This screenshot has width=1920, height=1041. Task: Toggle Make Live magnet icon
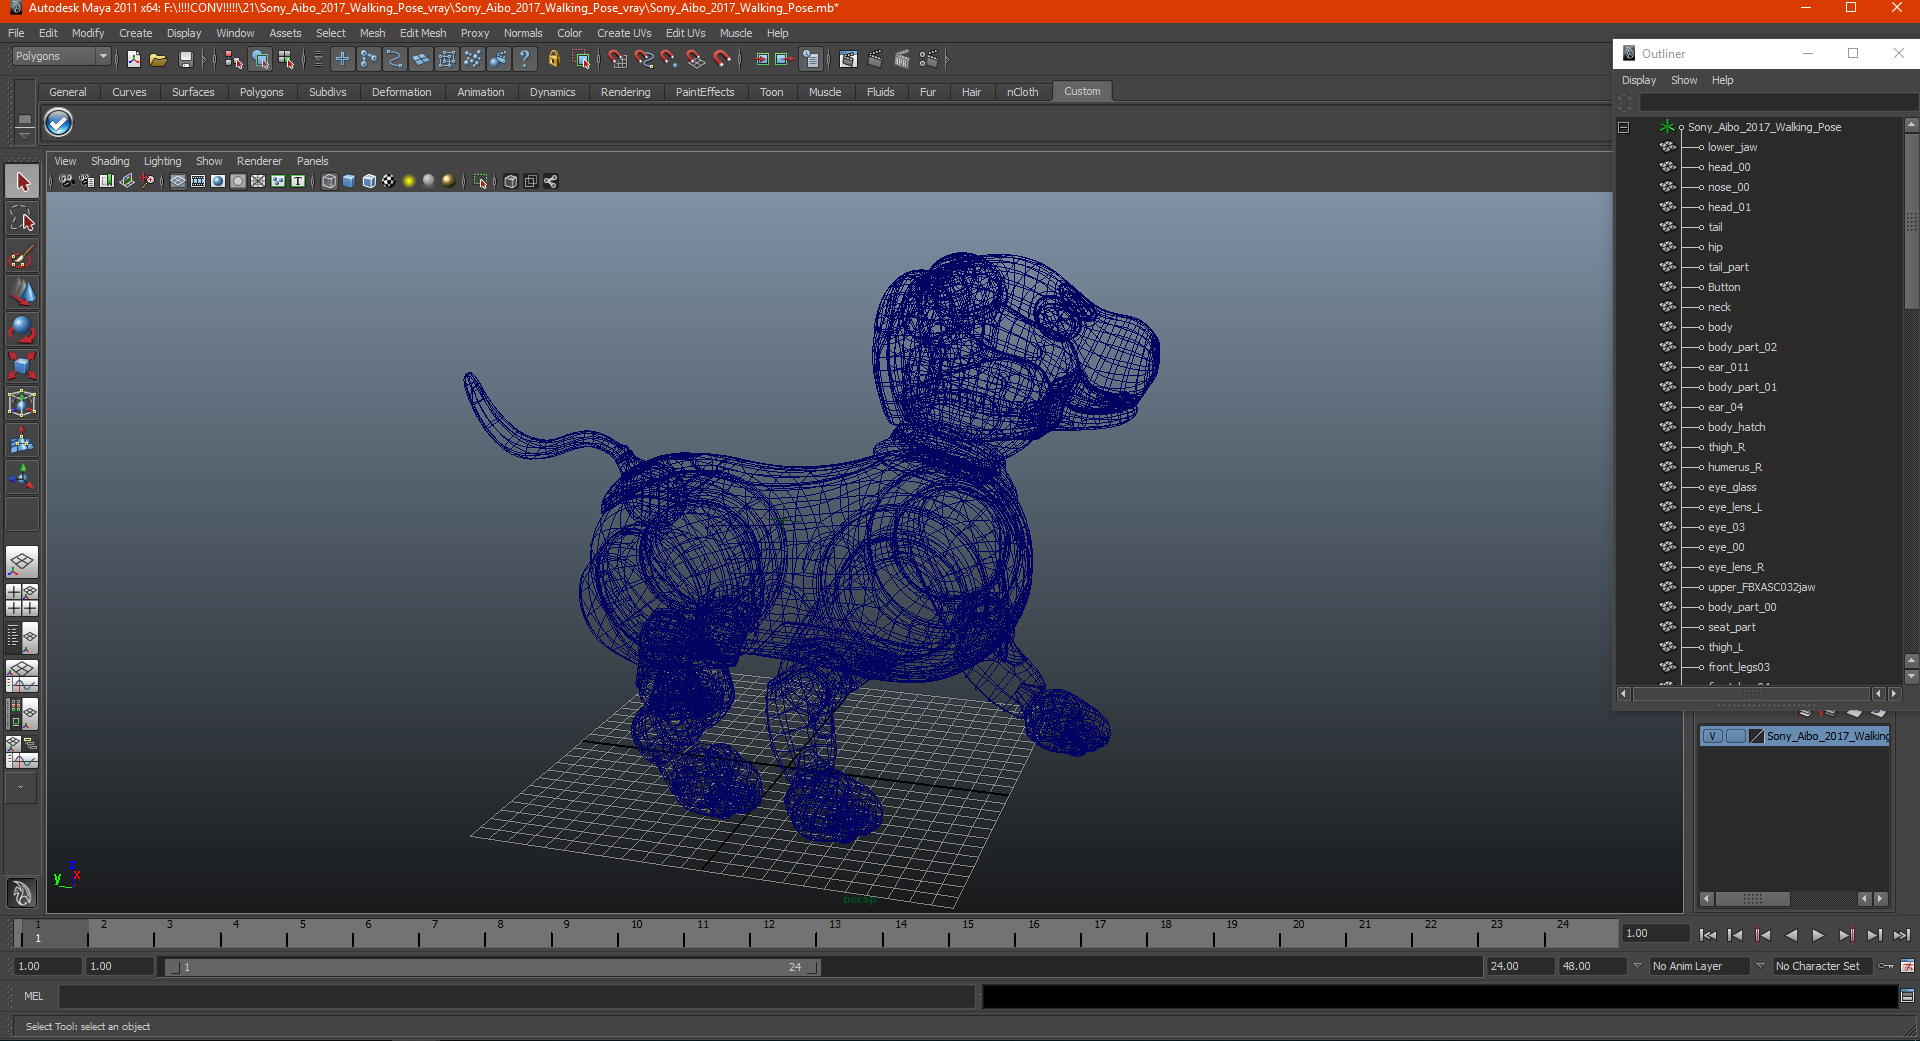tap(721, 59)
